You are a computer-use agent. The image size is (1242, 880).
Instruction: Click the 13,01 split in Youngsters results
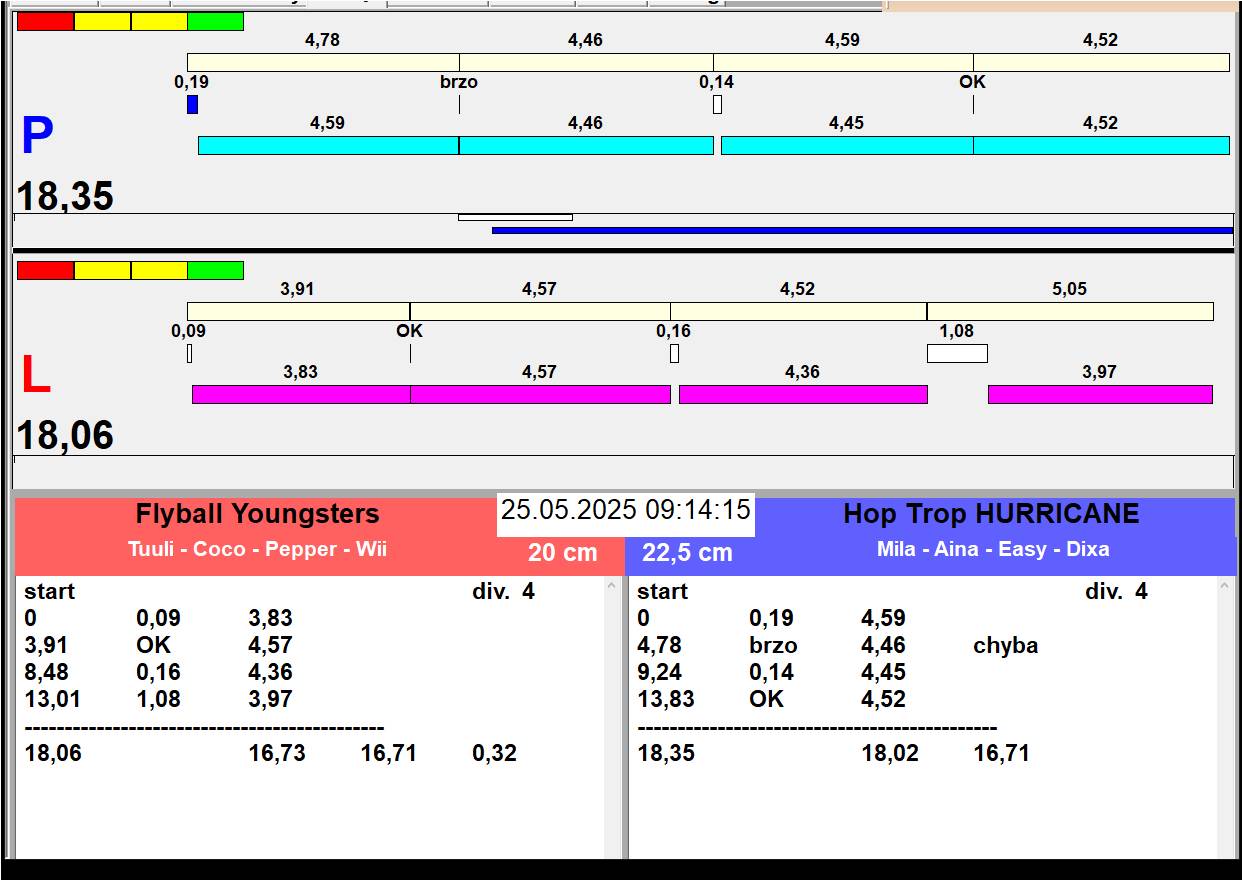pyautogui.click(x=54, y=699)
